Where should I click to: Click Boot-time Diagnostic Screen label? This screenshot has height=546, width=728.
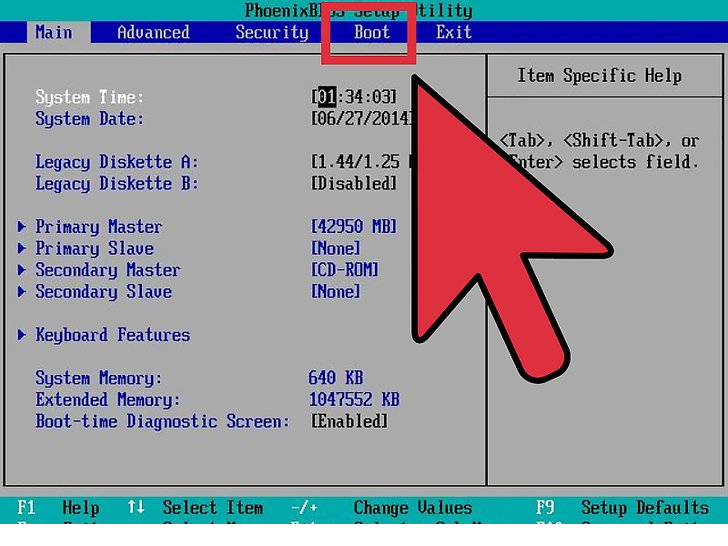[162, 422]
